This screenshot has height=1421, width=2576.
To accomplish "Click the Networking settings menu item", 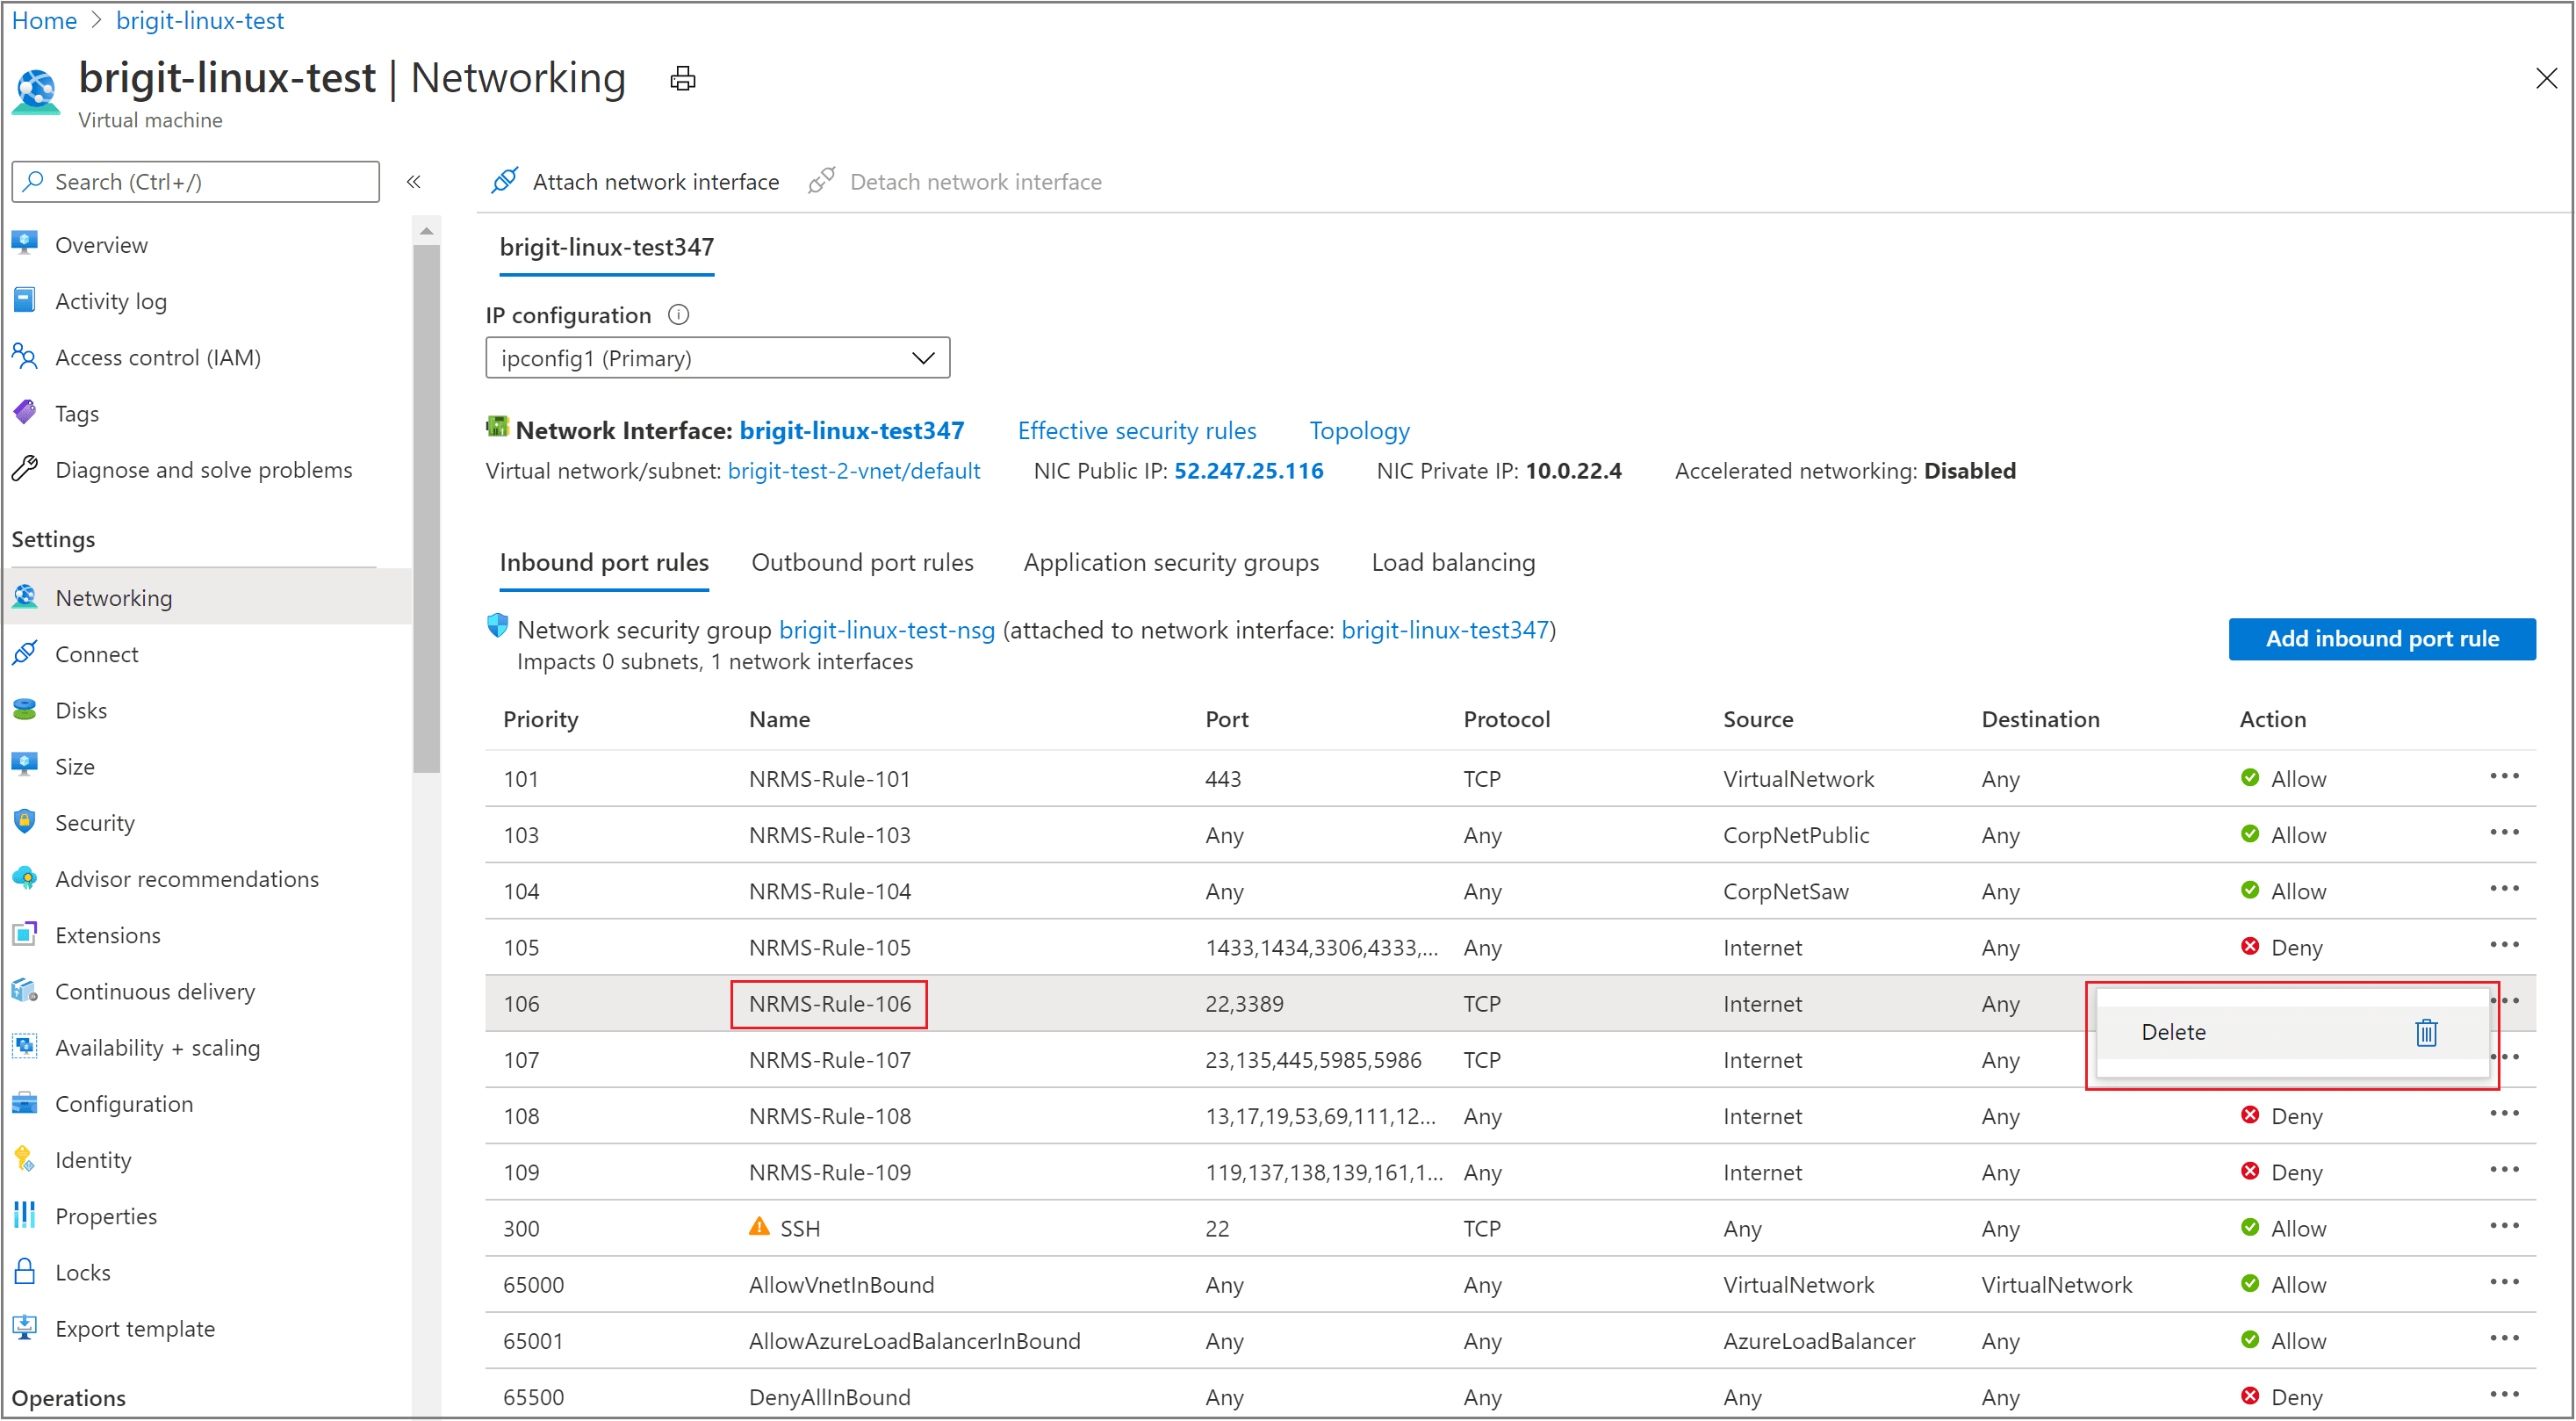I will point(115,595).
